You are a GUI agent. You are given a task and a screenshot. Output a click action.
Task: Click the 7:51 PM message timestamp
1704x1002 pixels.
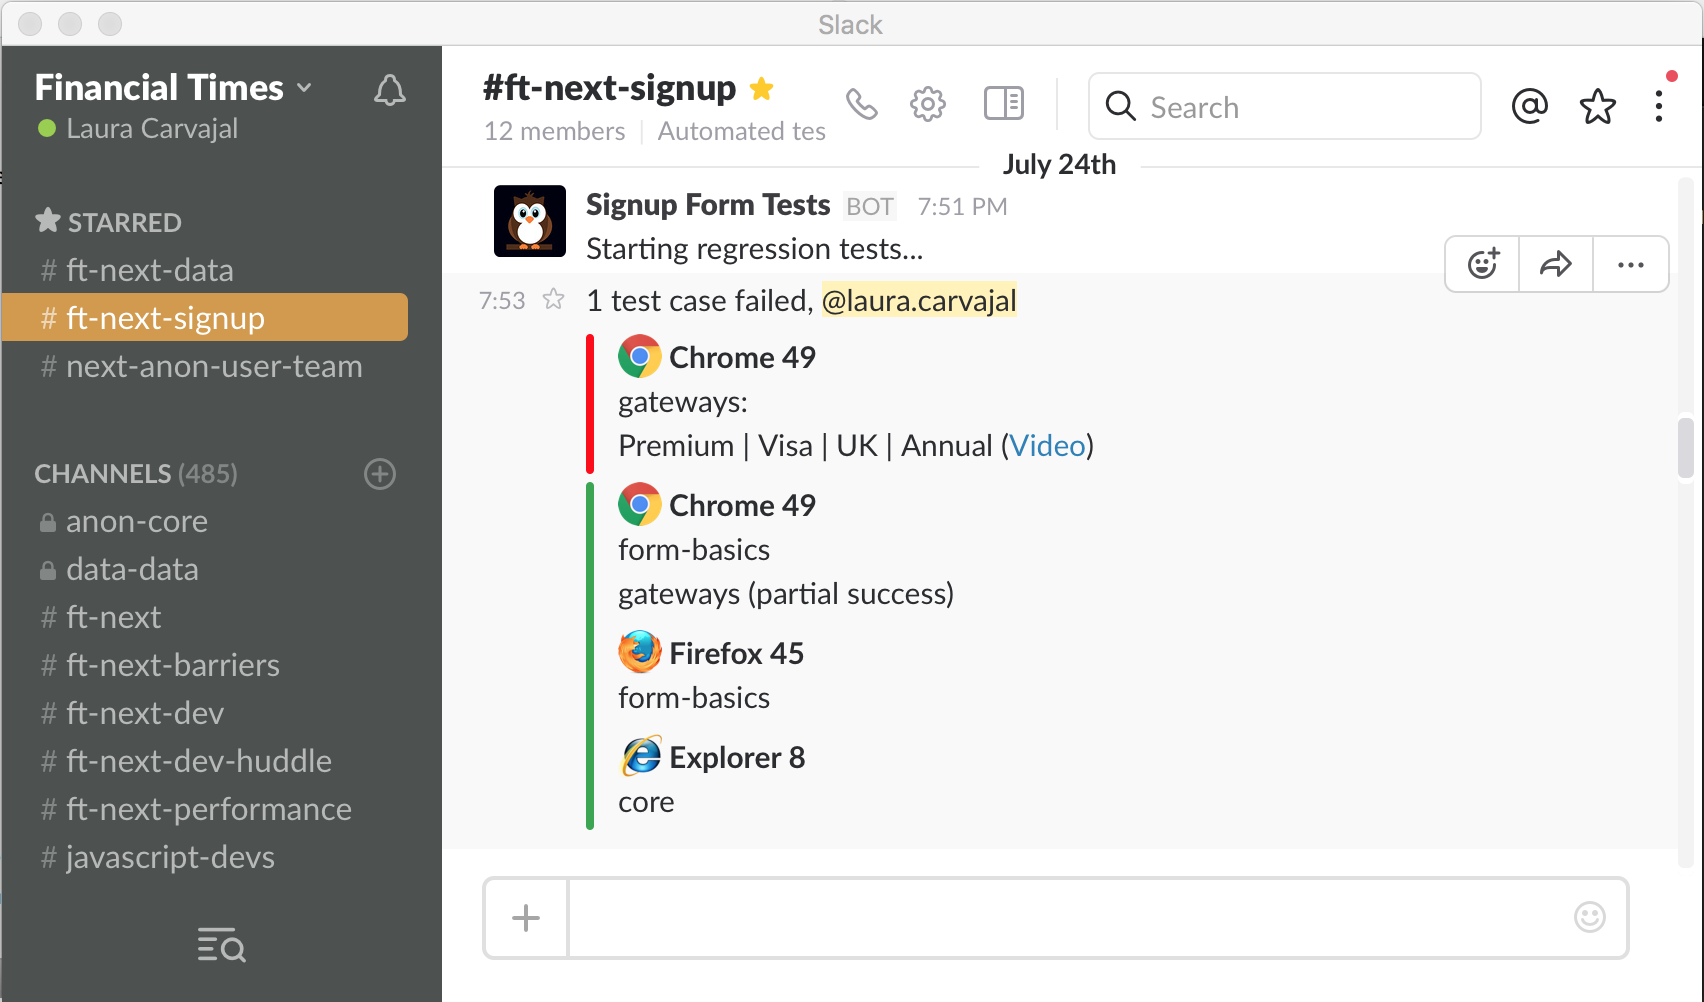point(962,207)
